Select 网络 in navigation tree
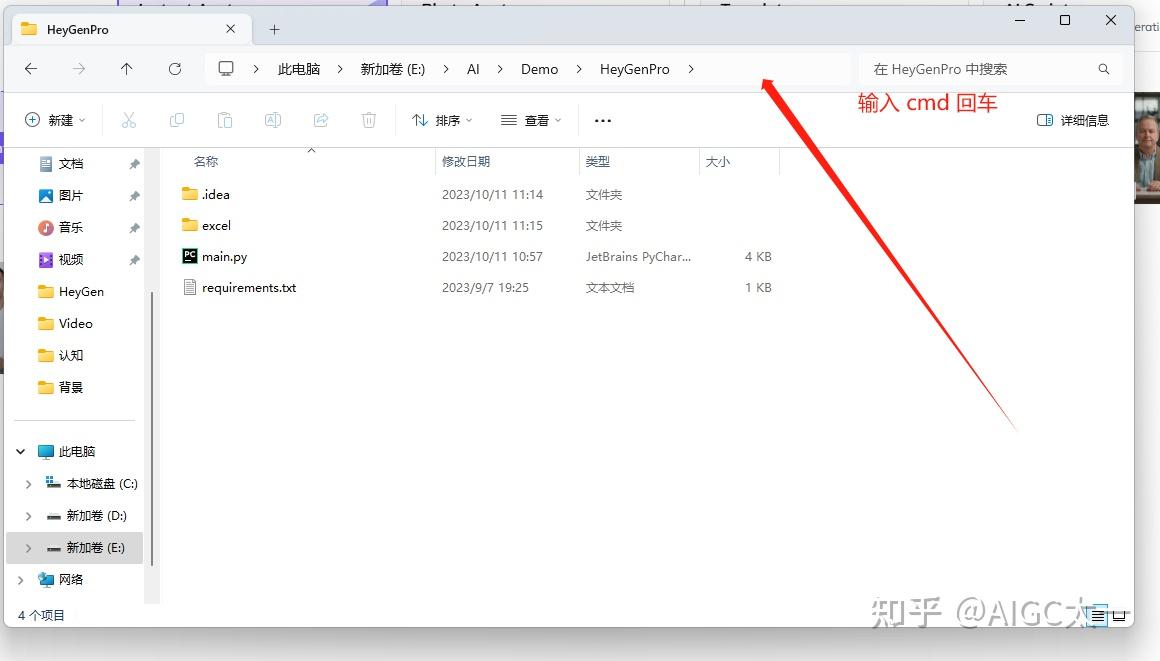Viewport: 1160px width, 661px height. click(71, 580)
